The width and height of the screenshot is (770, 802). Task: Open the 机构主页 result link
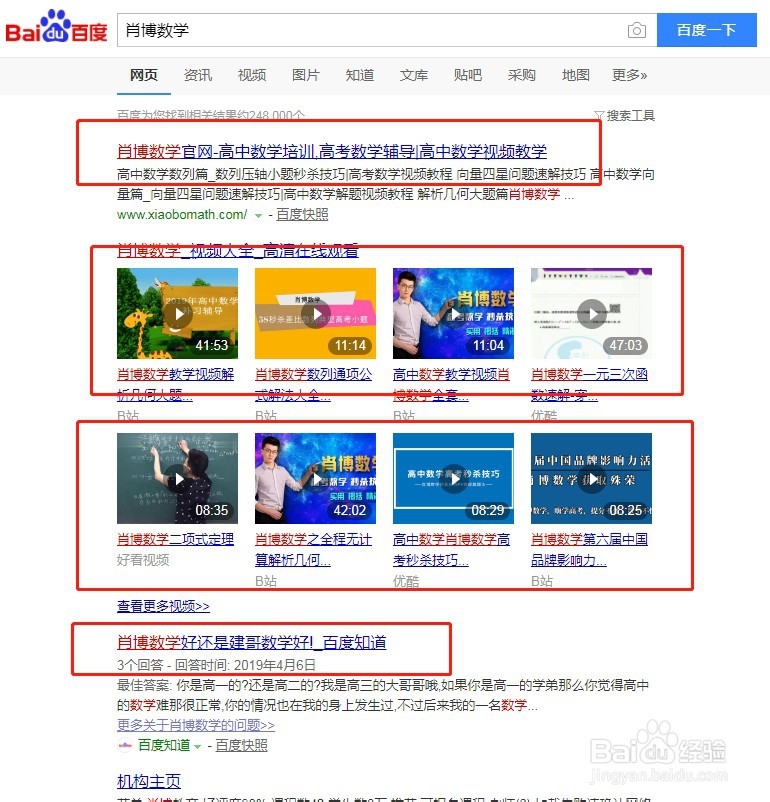pos(149,781)
